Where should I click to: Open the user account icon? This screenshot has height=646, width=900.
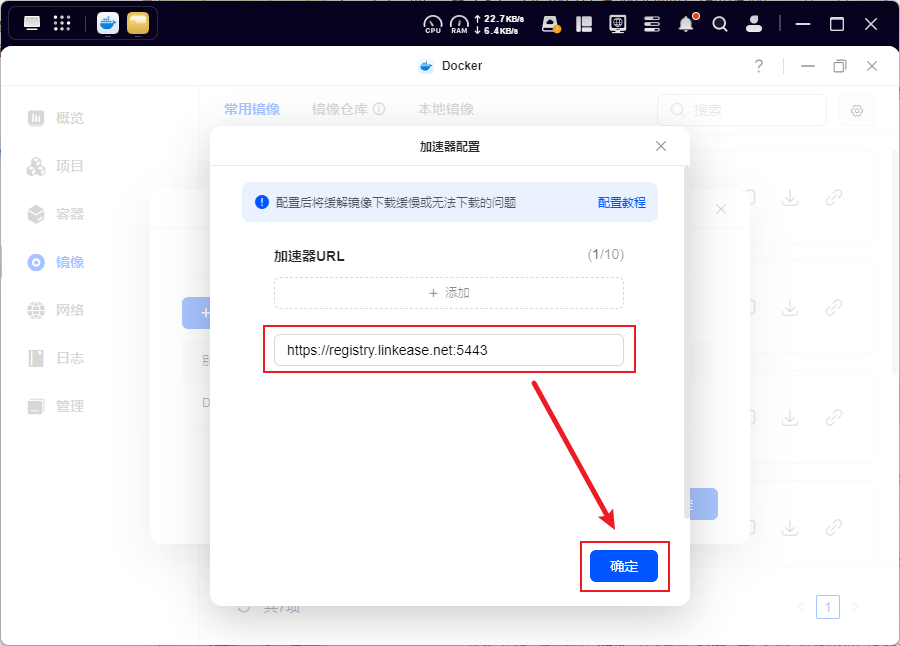(754, 24)
